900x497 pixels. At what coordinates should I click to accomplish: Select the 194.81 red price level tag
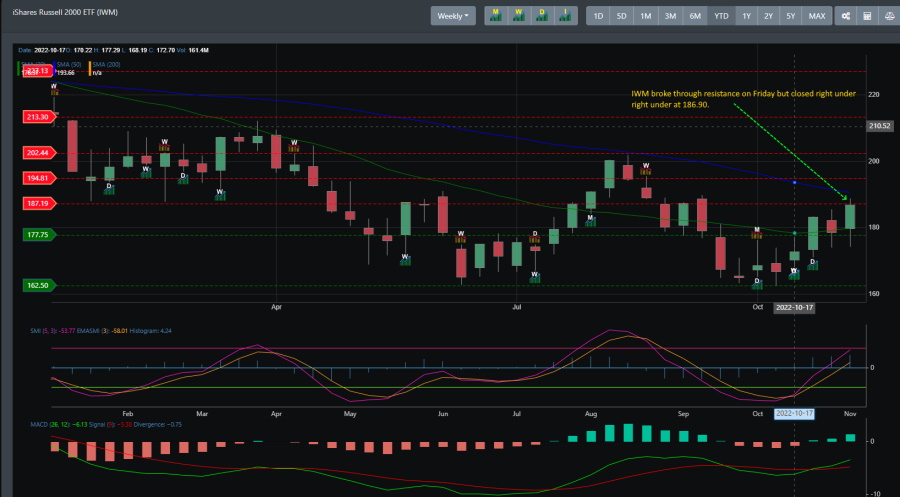click(39, 178)
